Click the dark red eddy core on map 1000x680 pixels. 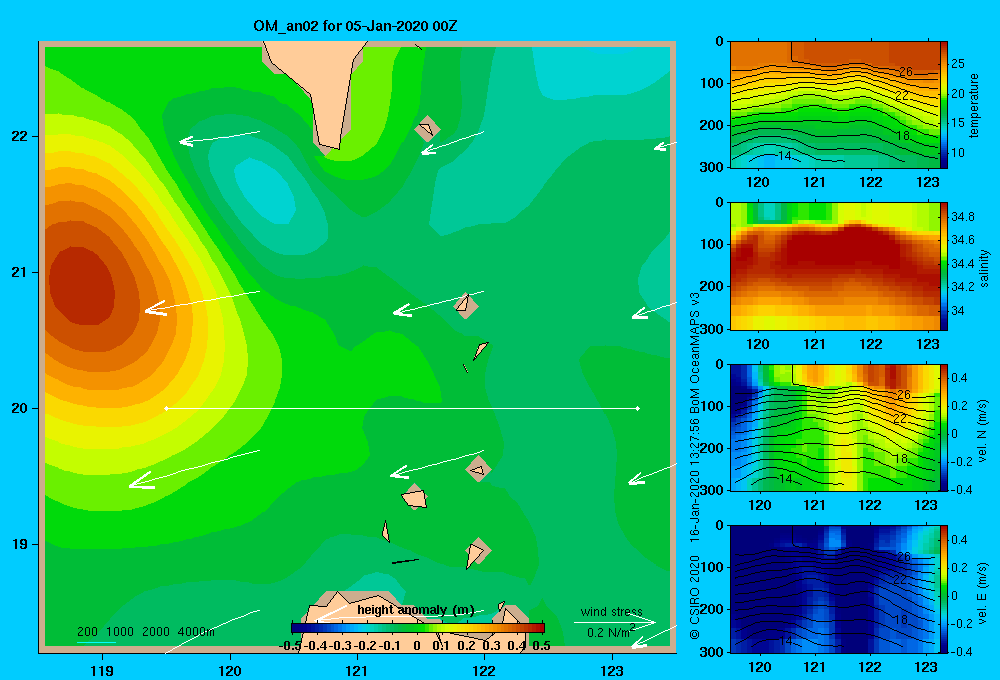point(82,286)
